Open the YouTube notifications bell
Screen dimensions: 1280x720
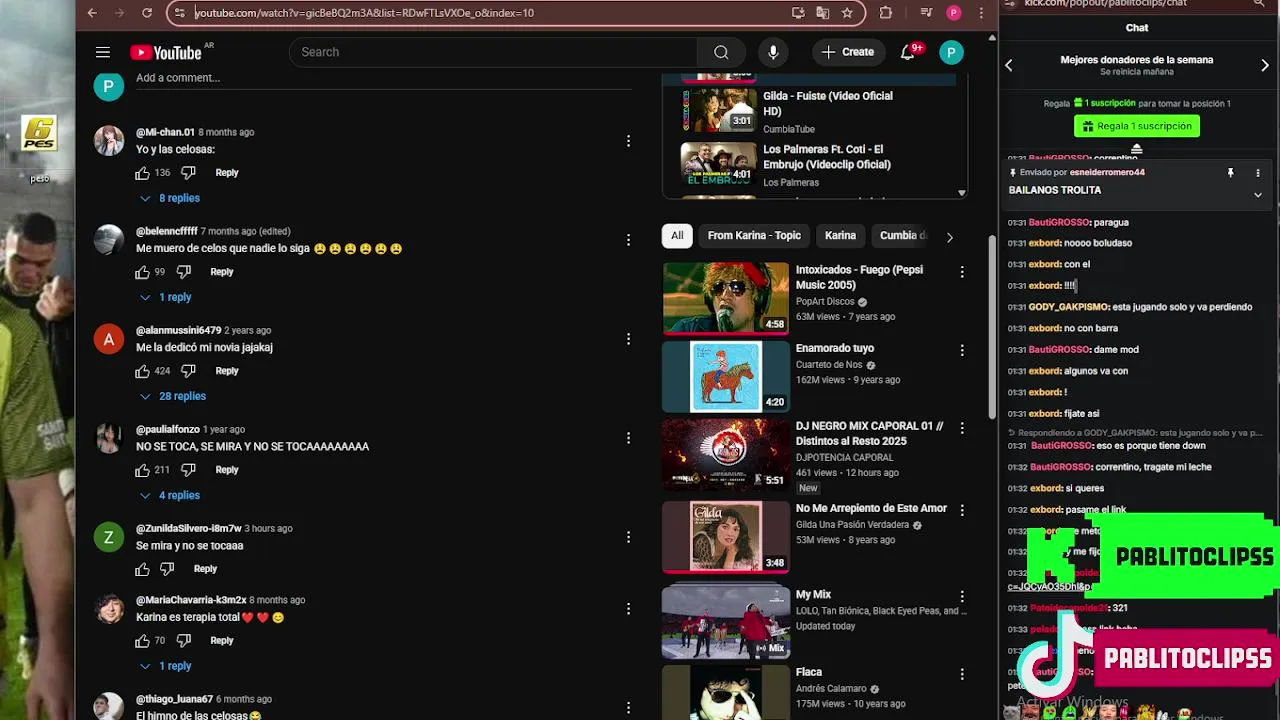pyautogui.click(x=908, y=52)
